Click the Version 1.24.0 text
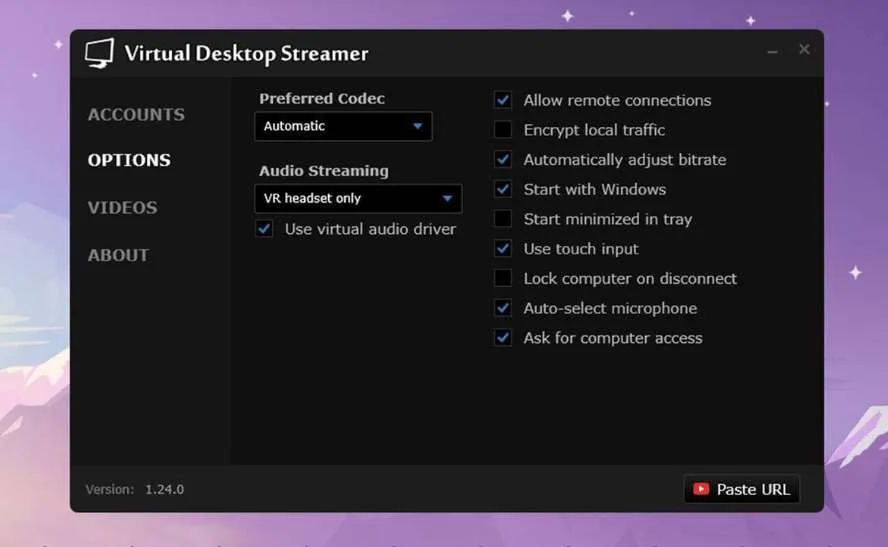The width and height of the screenshot is (888, 547). (x=135, y=489)
